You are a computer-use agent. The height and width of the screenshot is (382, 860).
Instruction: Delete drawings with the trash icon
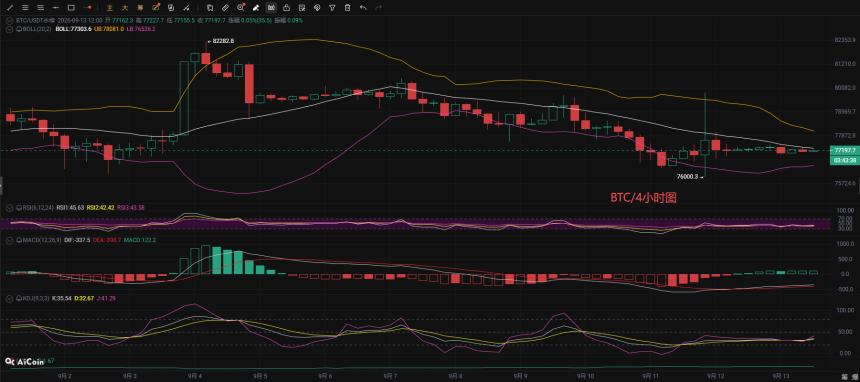(x=348, y=8)
